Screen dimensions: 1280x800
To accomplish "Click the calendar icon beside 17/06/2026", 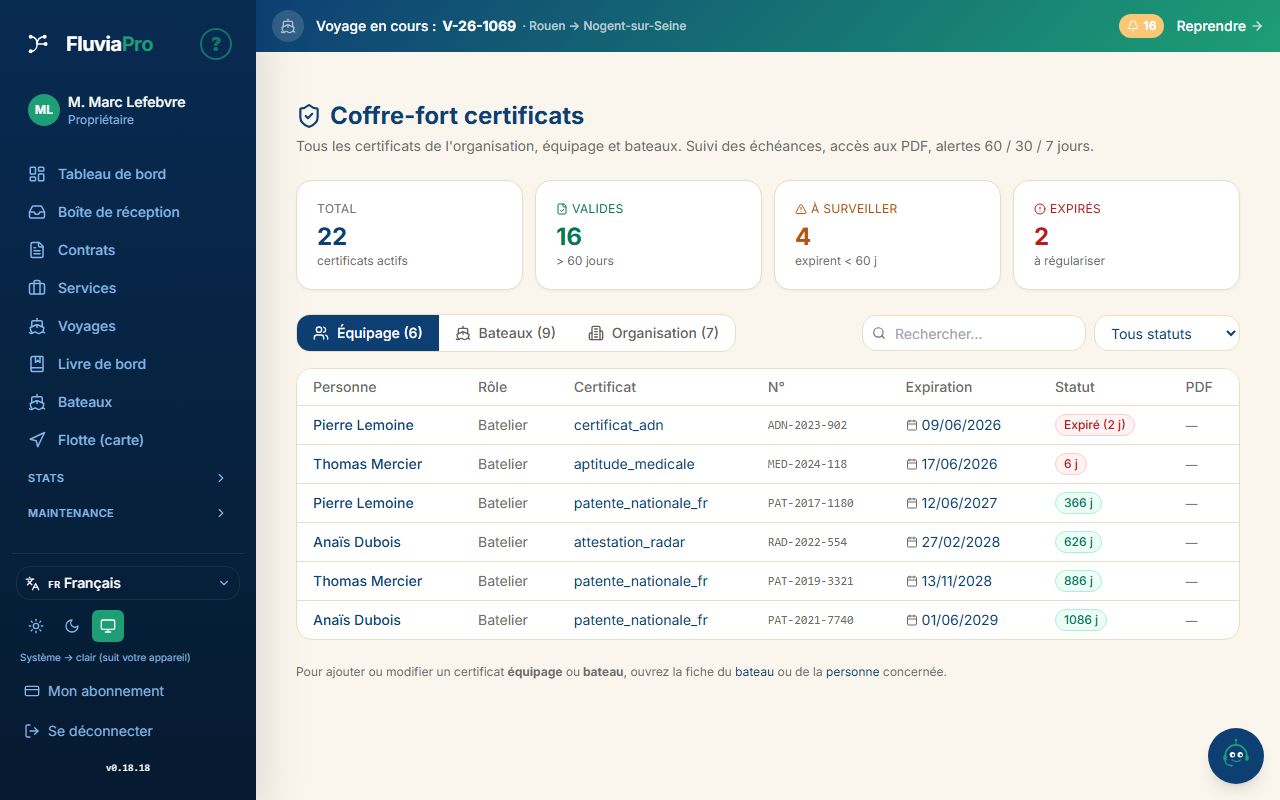I will (x=912, y=464).
